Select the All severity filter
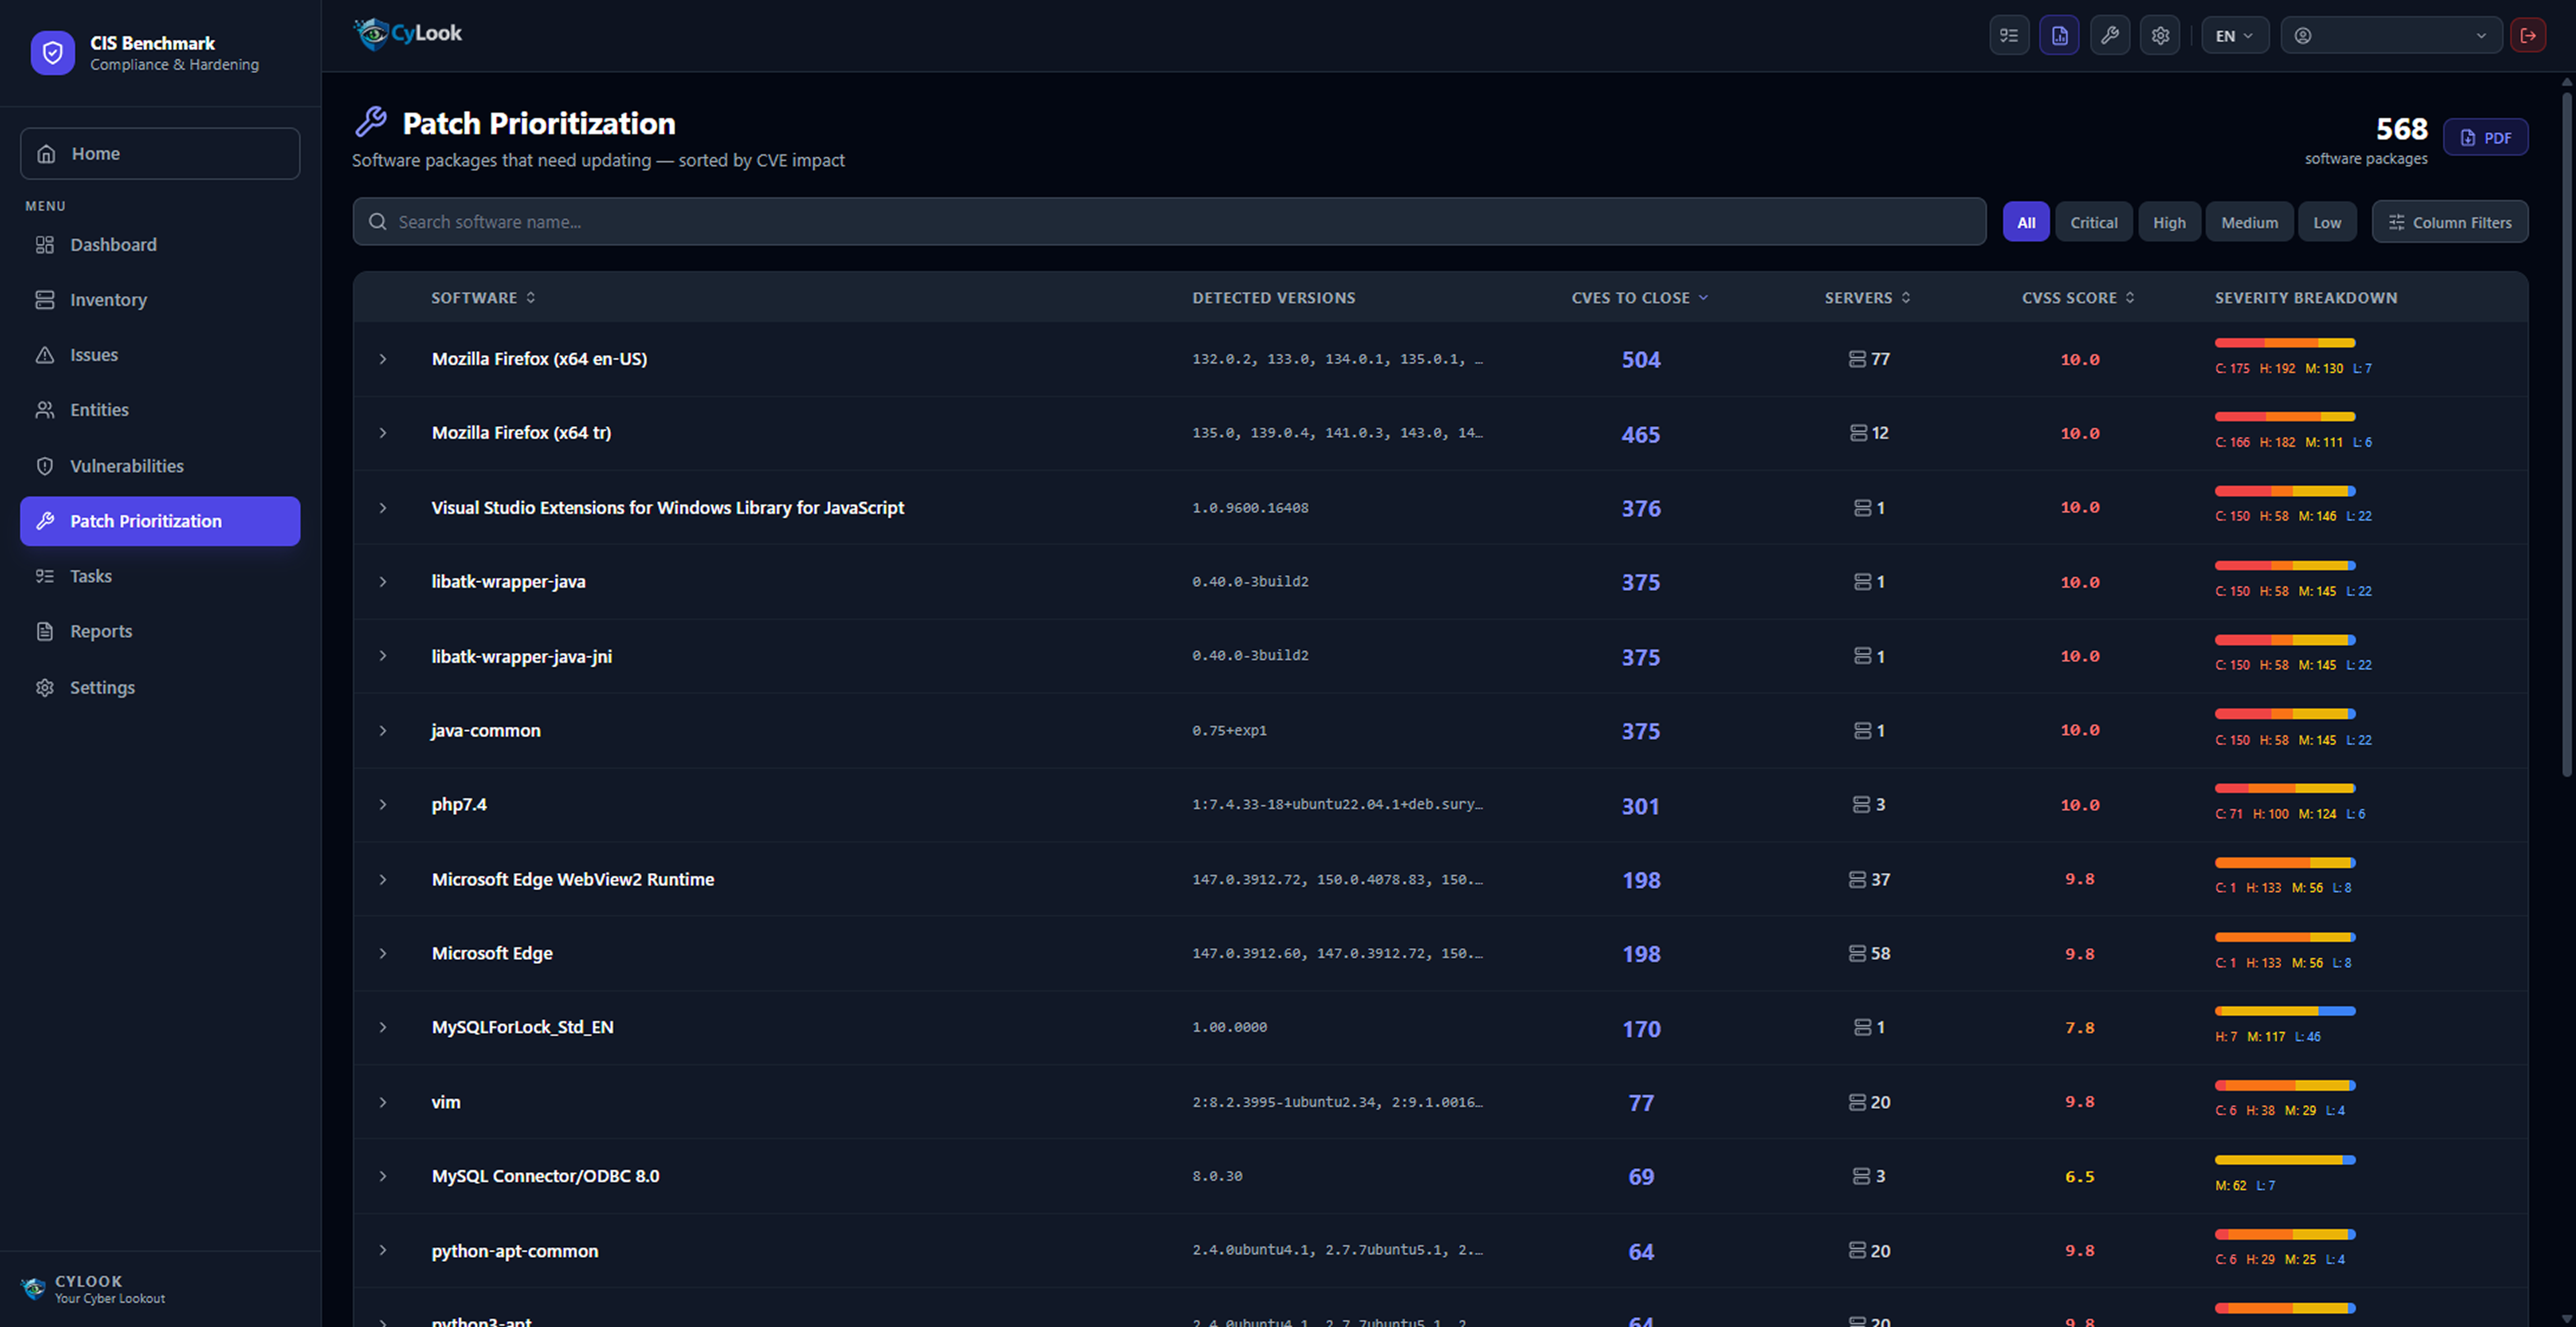 pyautogui.click(x=2026, y=222)
